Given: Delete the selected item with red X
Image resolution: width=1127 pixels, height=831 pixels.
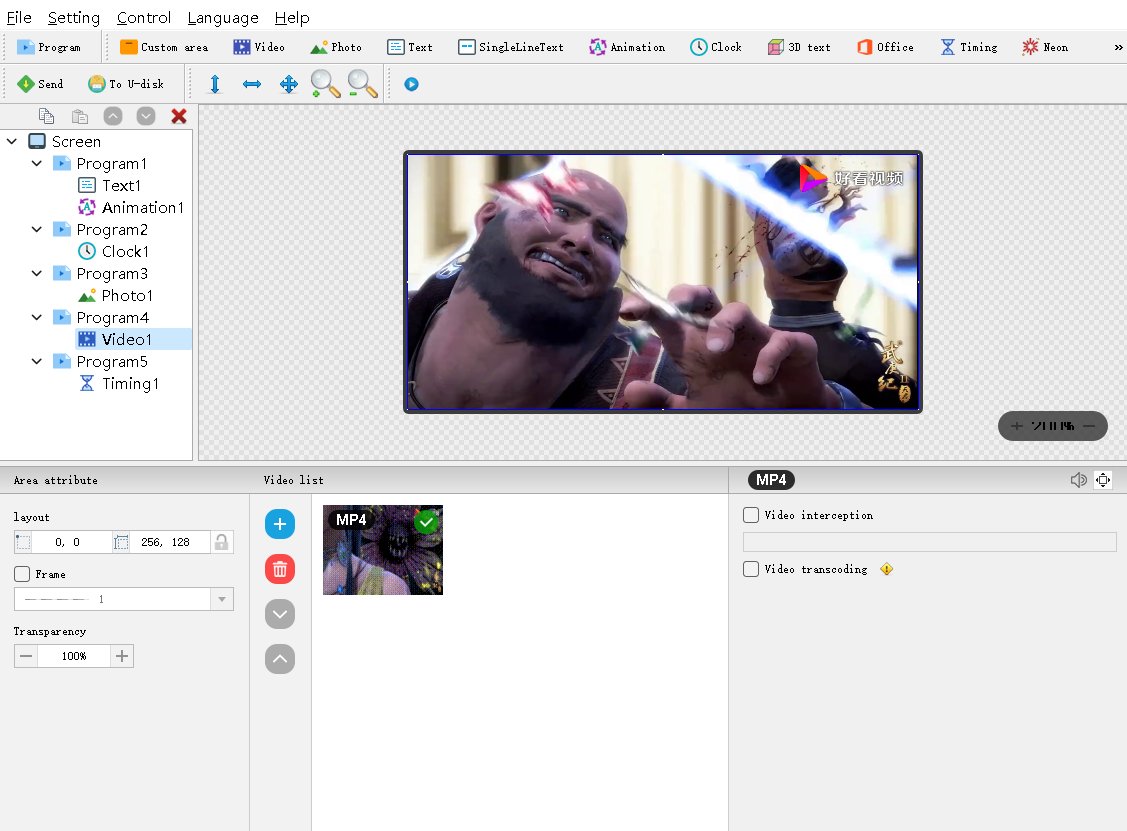Looking at the screenshot, I should [179, 116].
